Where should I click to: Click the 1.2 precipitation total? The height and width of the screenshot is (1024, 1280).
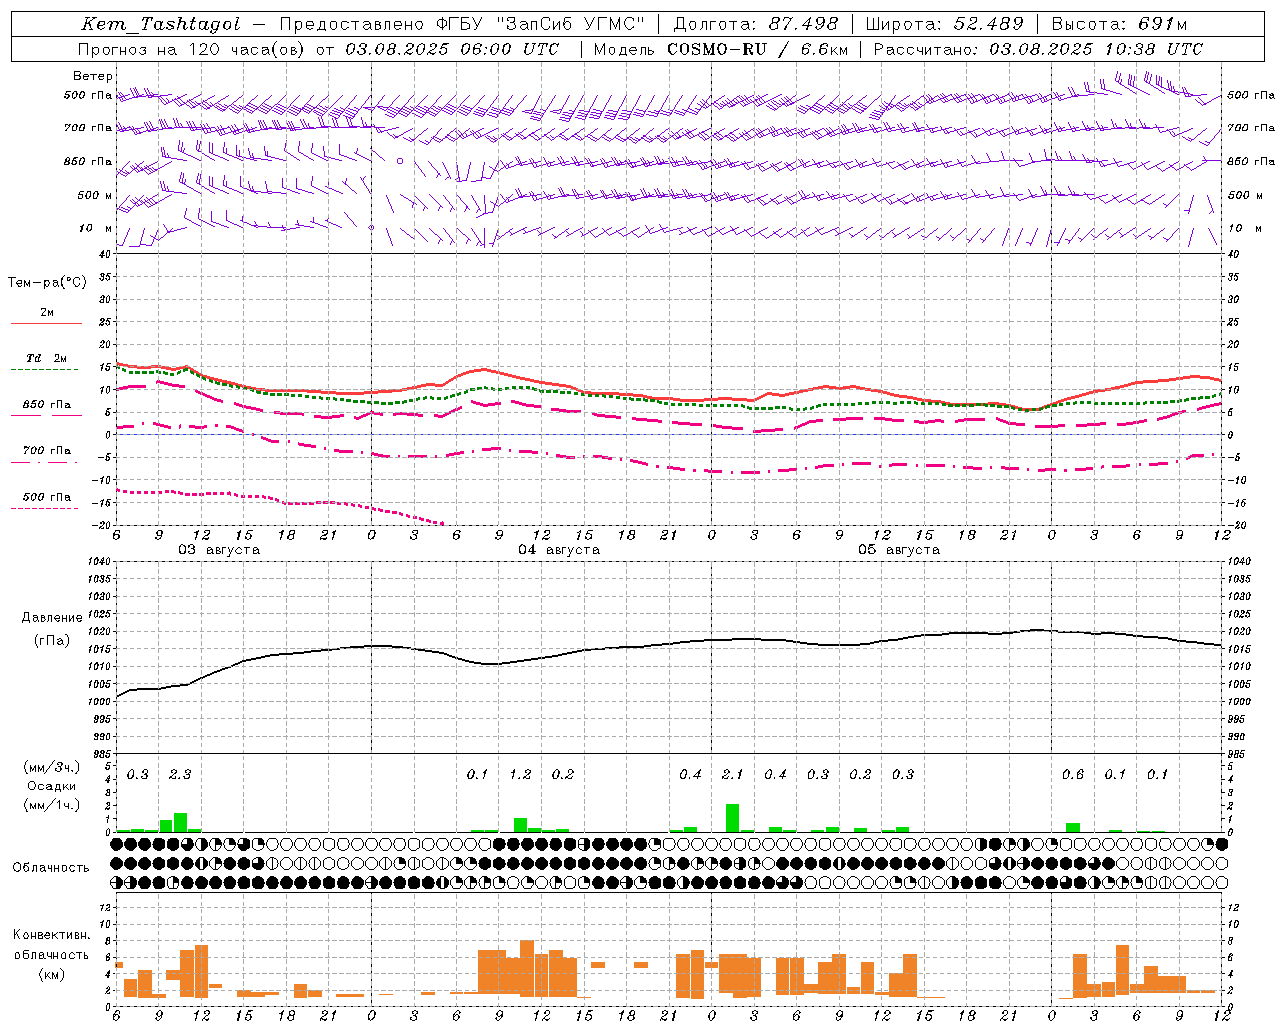click(520, 775)
